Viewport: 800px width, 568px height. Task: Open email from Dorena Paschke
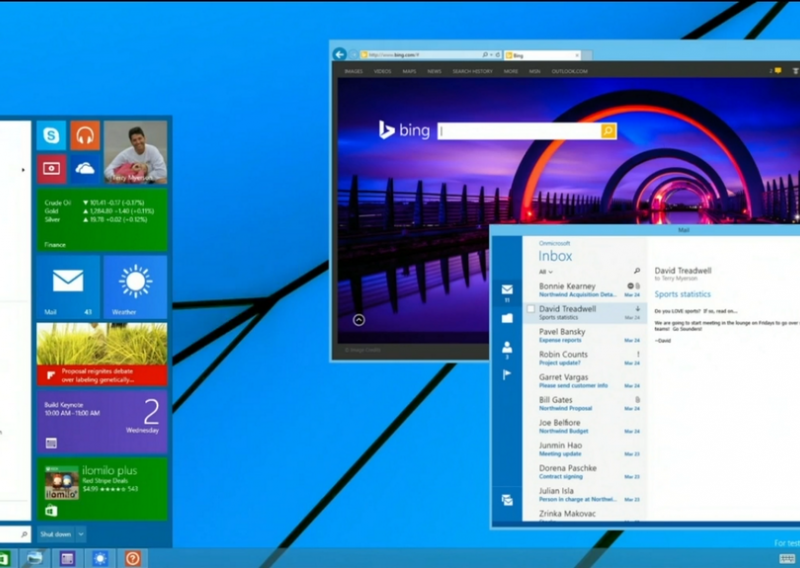point(585,472)
